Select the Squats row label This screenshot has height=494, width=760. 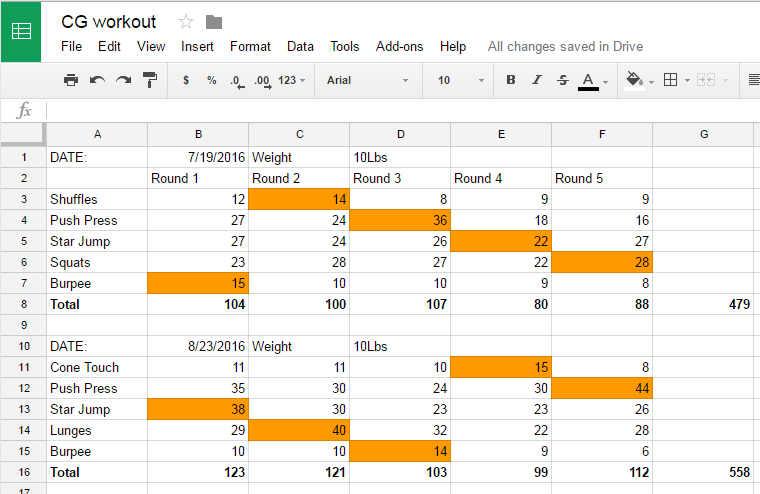coord(97,262)
